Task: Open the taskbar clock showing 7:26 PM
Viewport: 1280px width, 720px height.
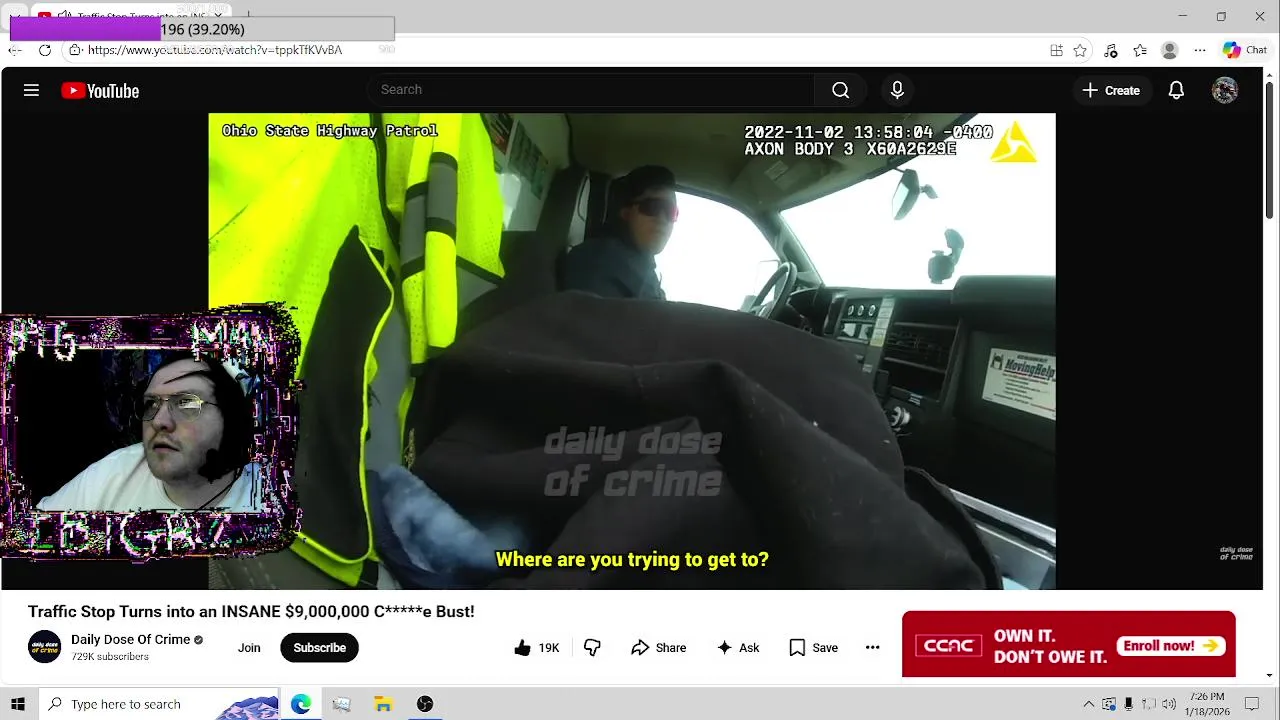Action: (x=1207, y=704)
